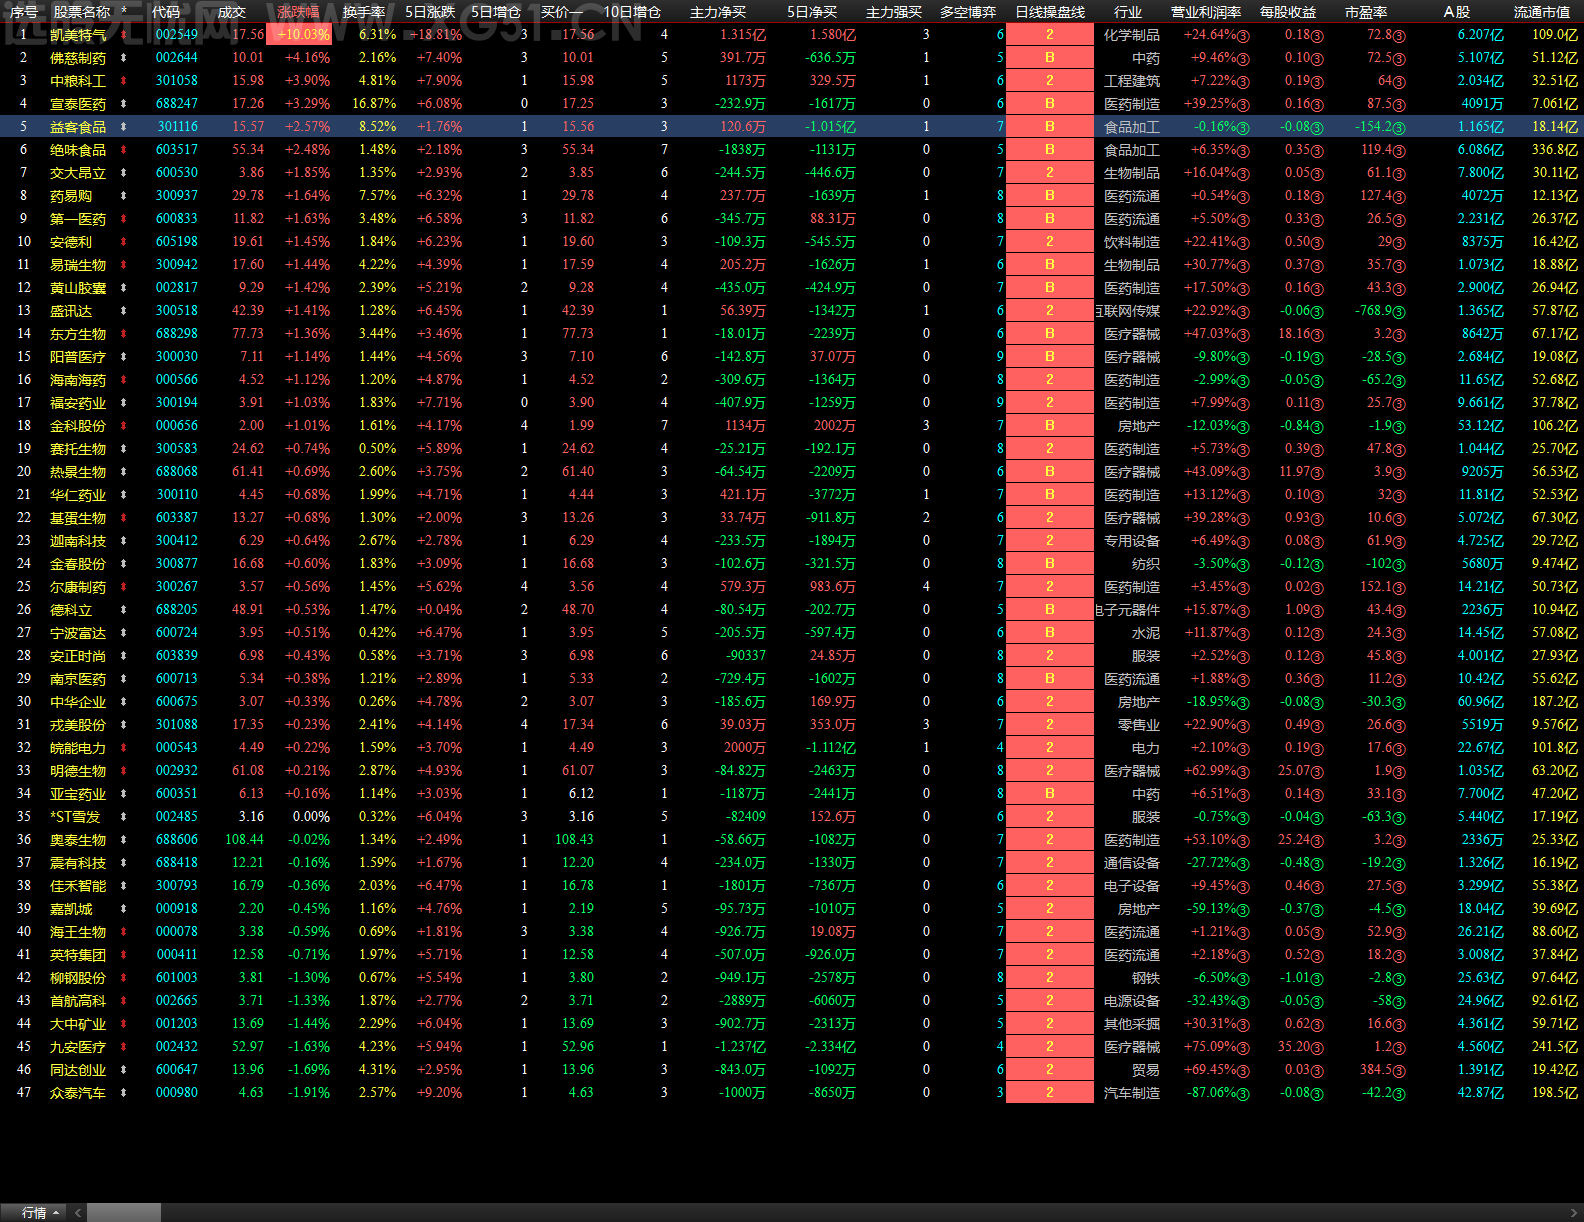
Task: Click the left scroll arrow in bottom bar
Action: pyautogui.click(x=78, y=1212)
